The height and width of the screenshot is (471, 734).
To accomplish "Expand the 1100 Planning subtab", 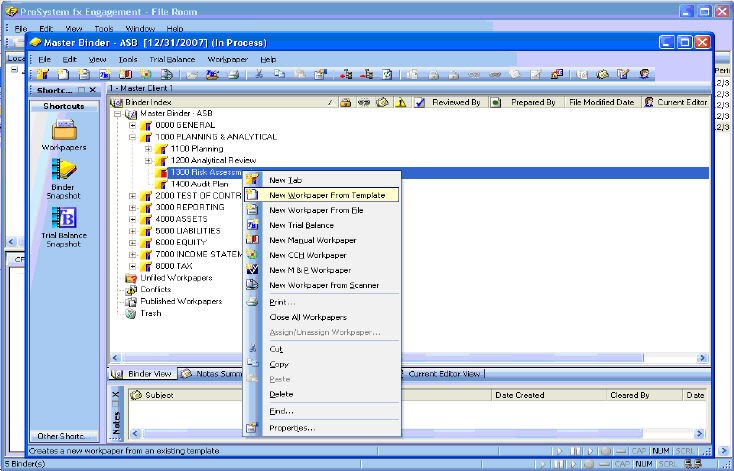I will pos(148,149).
